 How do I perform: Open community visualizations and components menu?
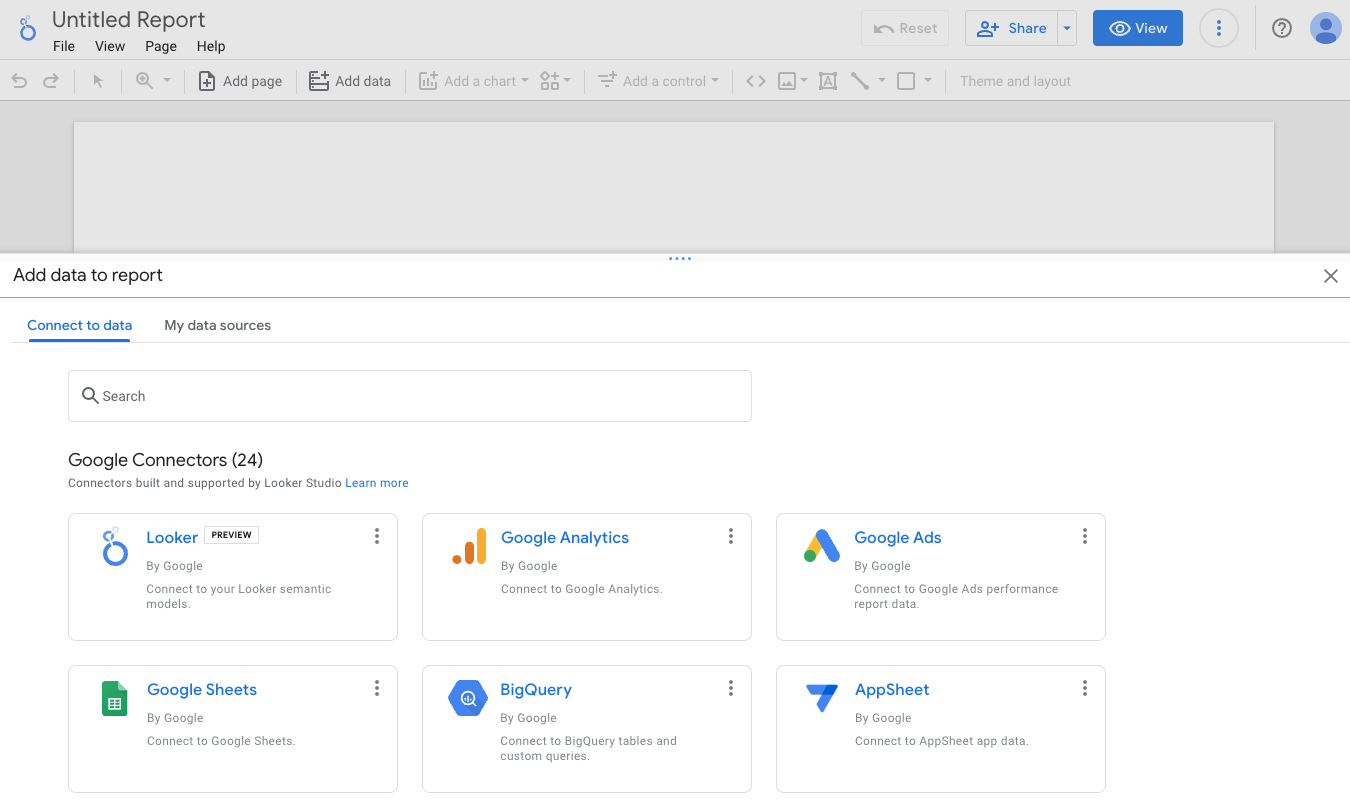coord(556,81)
